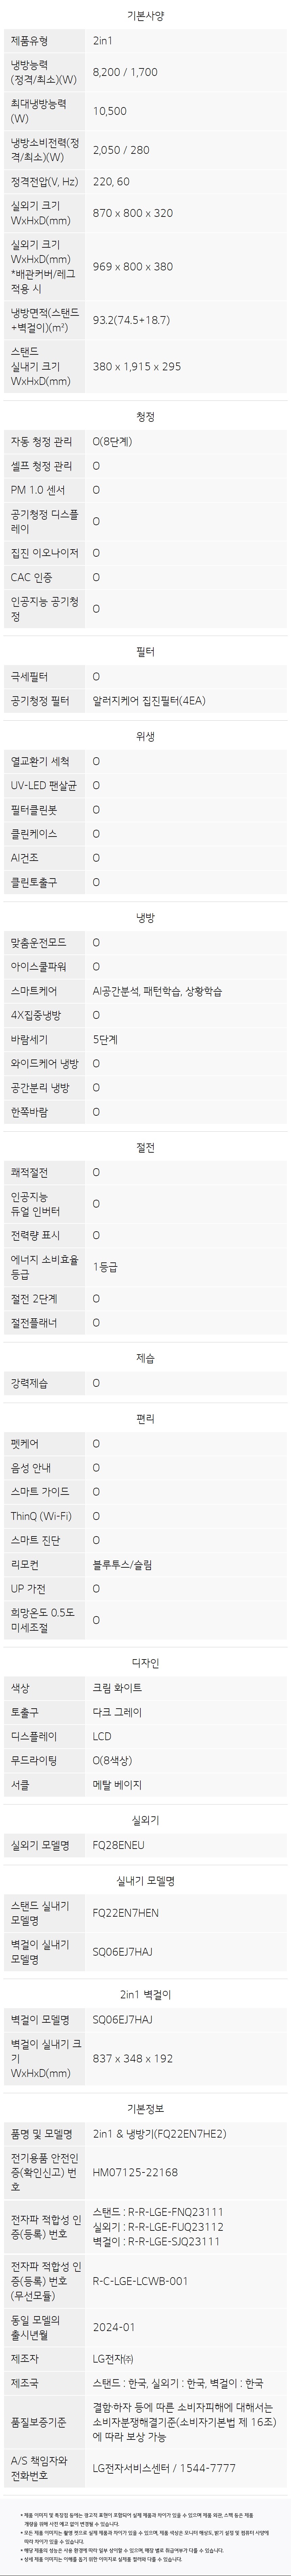Click the outdoor unit model FQ28ENEU
The image size is (291, 2576).
(x=118, y=1845)
